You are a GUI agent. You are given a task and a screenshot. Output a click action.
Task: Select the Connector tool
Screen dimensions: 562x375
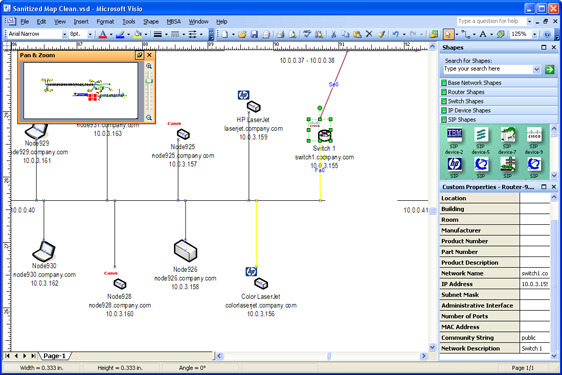465,34
